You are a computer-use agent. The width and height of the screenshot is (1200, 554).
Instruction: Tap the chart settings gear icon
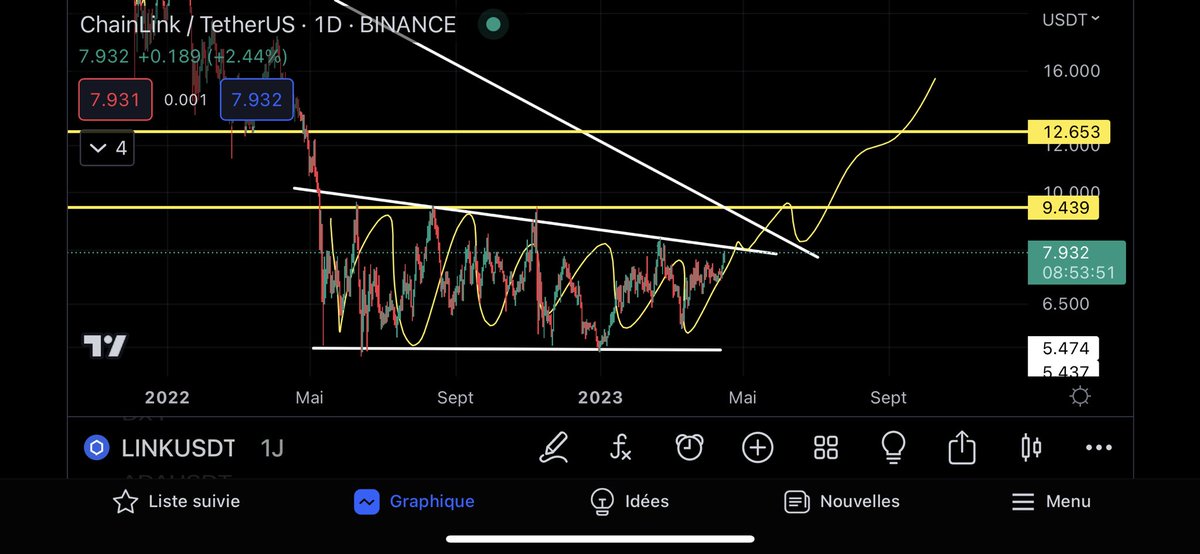coord(1080,397)
